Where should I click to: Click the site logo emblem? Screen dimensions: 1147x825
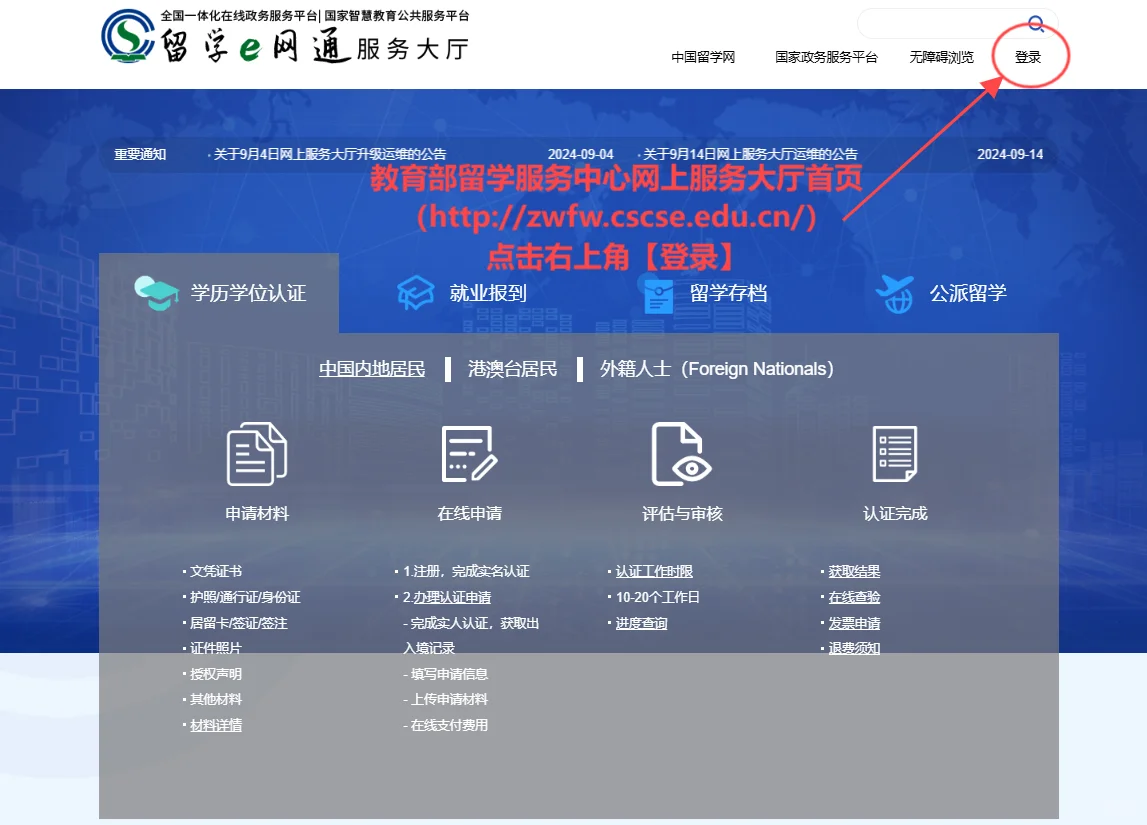tap(127, 36)
